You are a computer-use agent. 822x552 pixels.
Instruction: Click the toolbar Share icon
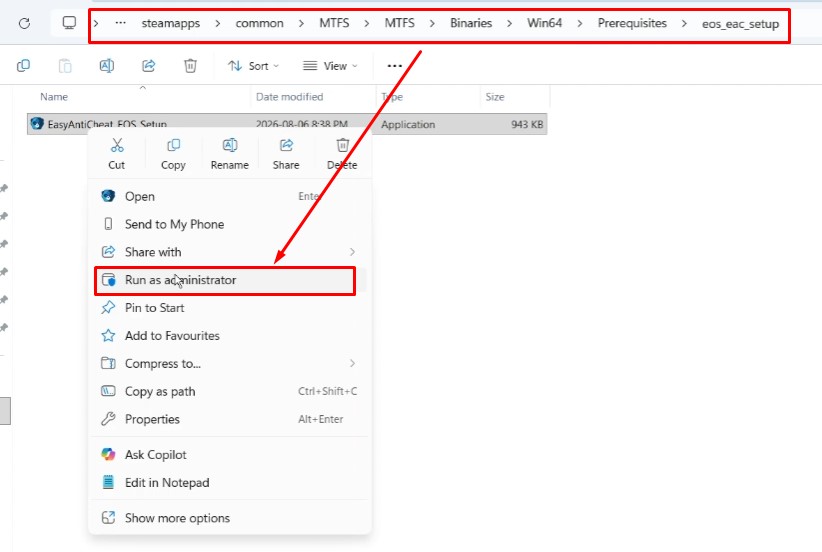pos(149,66)
